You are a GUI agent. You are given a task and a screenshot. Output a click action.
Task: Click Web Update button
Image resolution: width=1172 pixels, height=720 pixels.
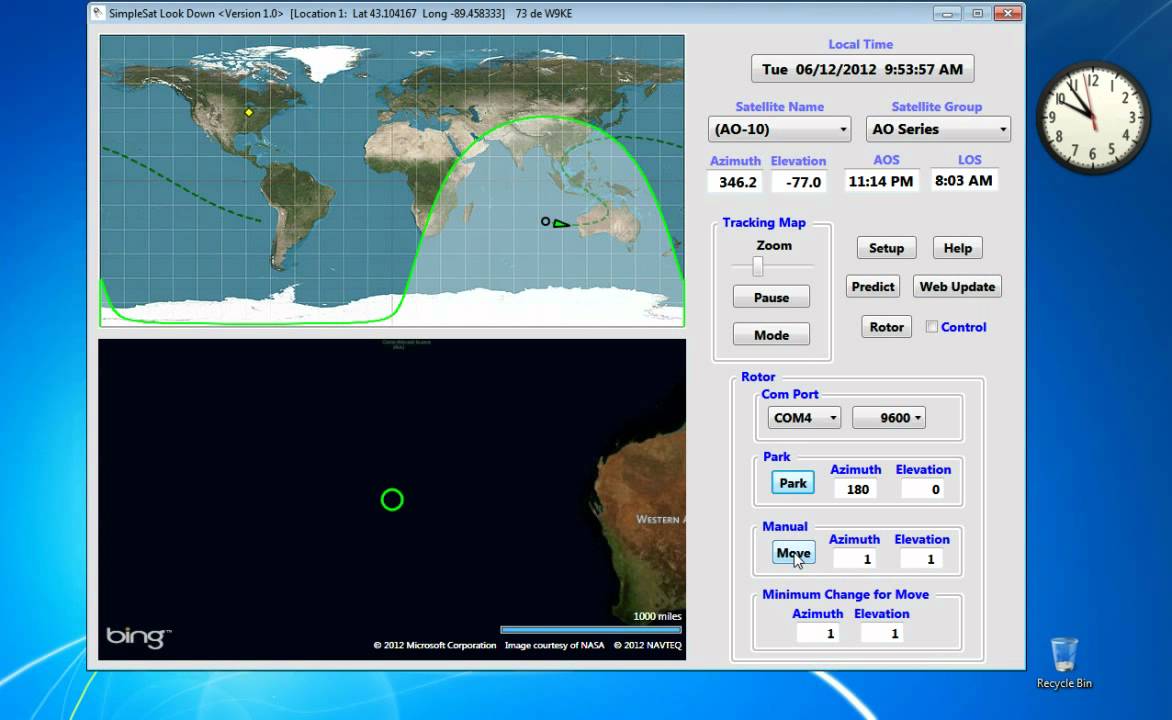coord(957,286)
